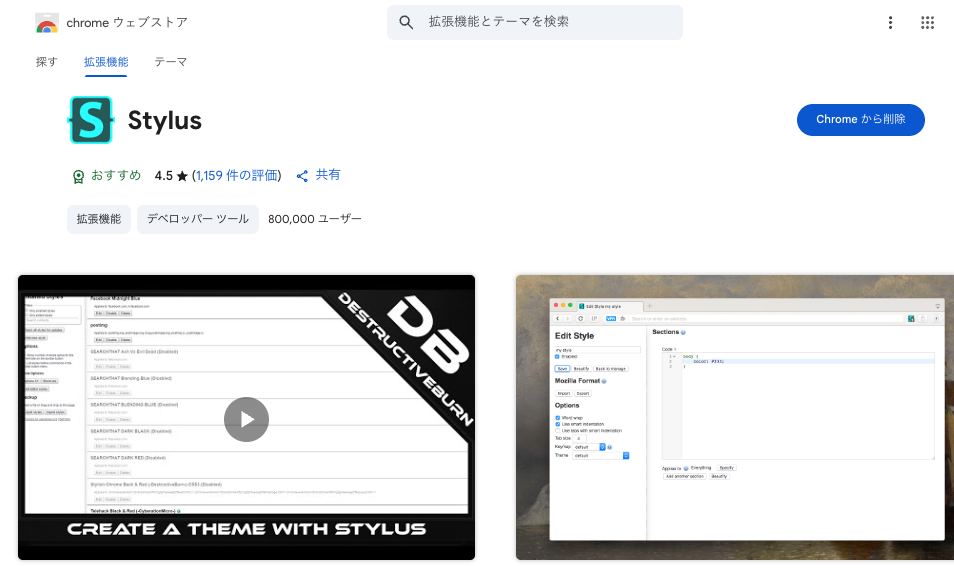The width and height of the screenshot is (954, 582).
Task: Click the おすすめ featured badge icon
Action: 78,176
